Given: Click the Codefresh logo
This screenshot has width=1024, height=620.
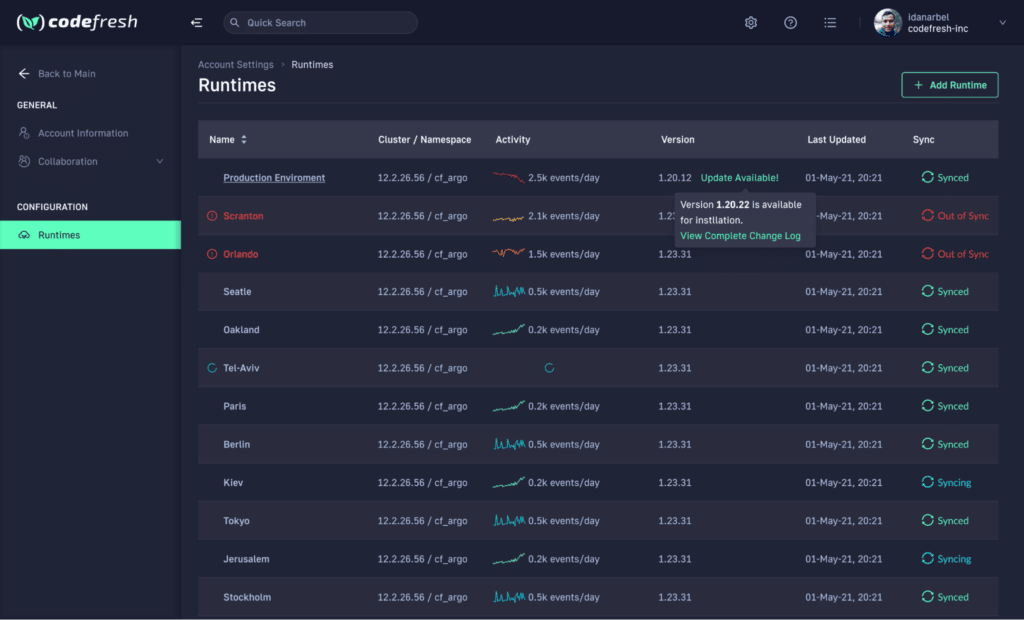Looking at the screenshot, I should click(x=77, y=22).
